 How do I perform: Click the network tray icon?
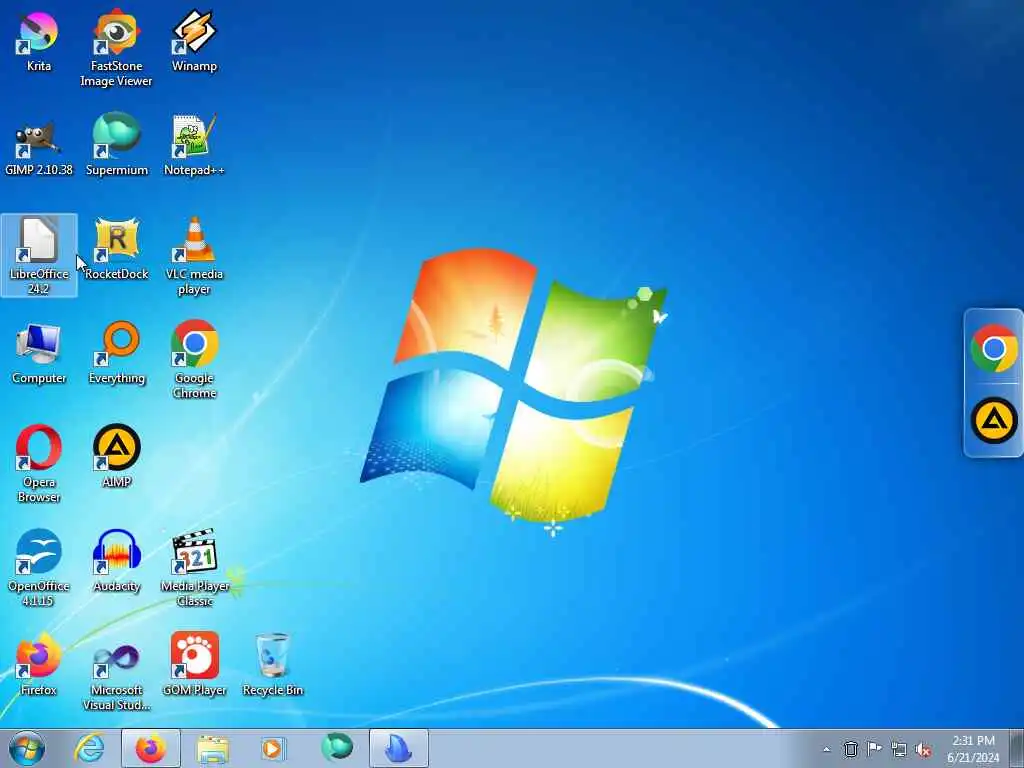899,749
